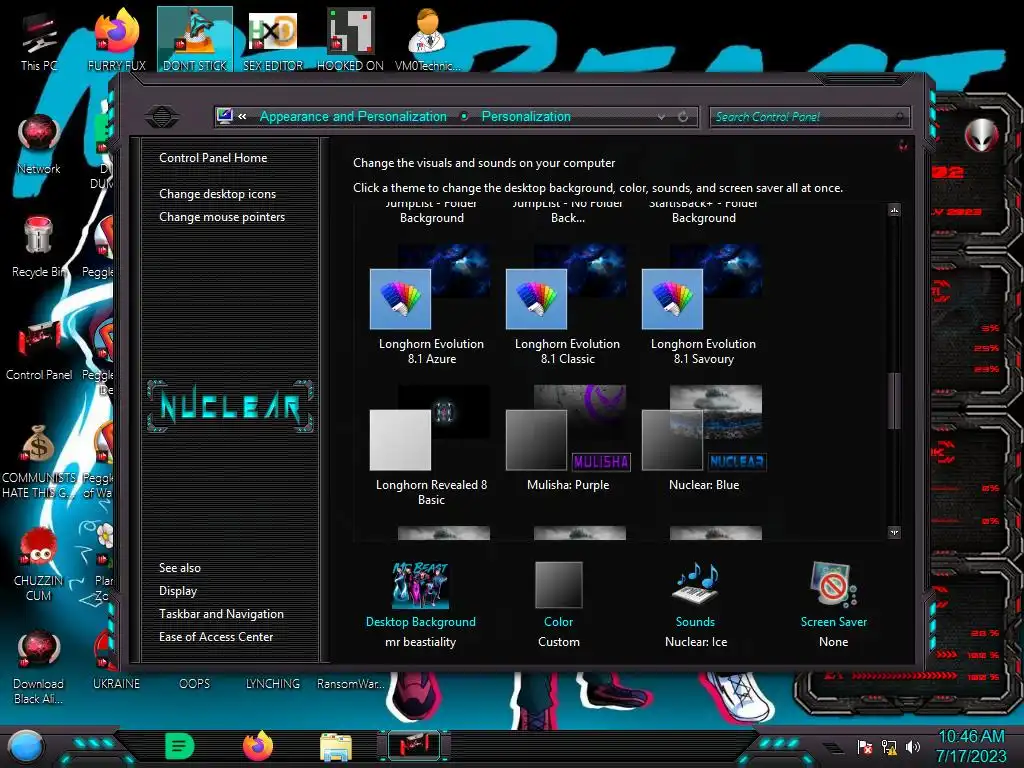Click the theme list scroll up arrow
Viewport: 1024px width, 768px height.
click(894, 210)
